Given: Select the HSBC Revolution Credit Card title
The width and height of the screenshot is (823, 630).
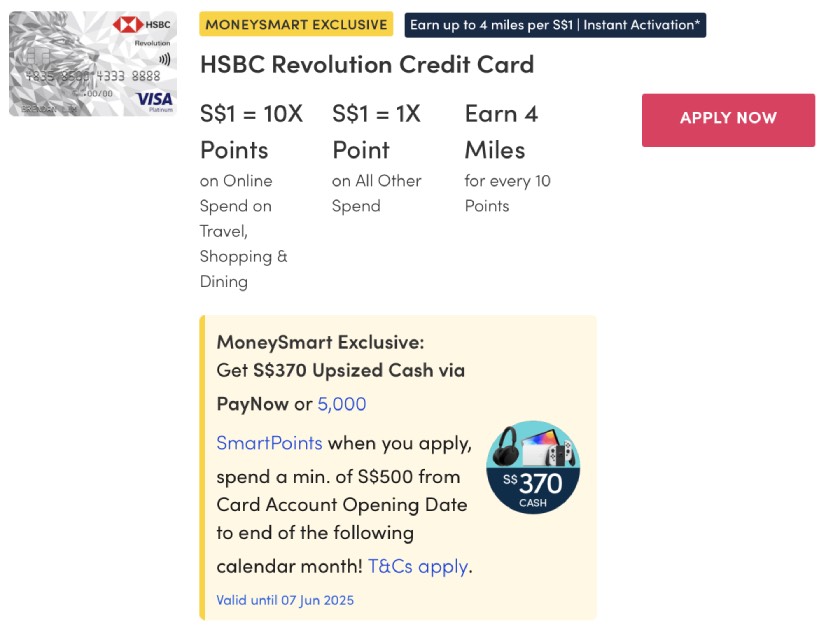Looking at the screenshot, I should click(367, 64).
